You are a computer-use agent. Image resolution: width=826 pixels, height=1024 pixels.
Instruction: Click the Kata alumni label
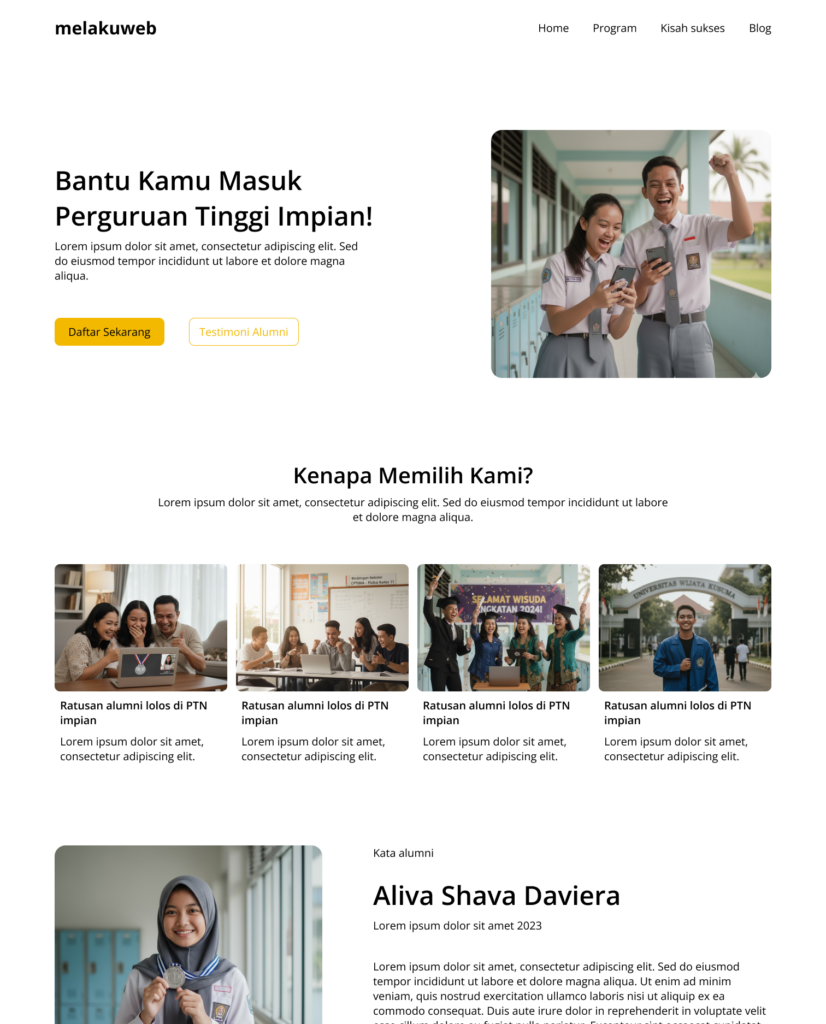coord(403,853)
